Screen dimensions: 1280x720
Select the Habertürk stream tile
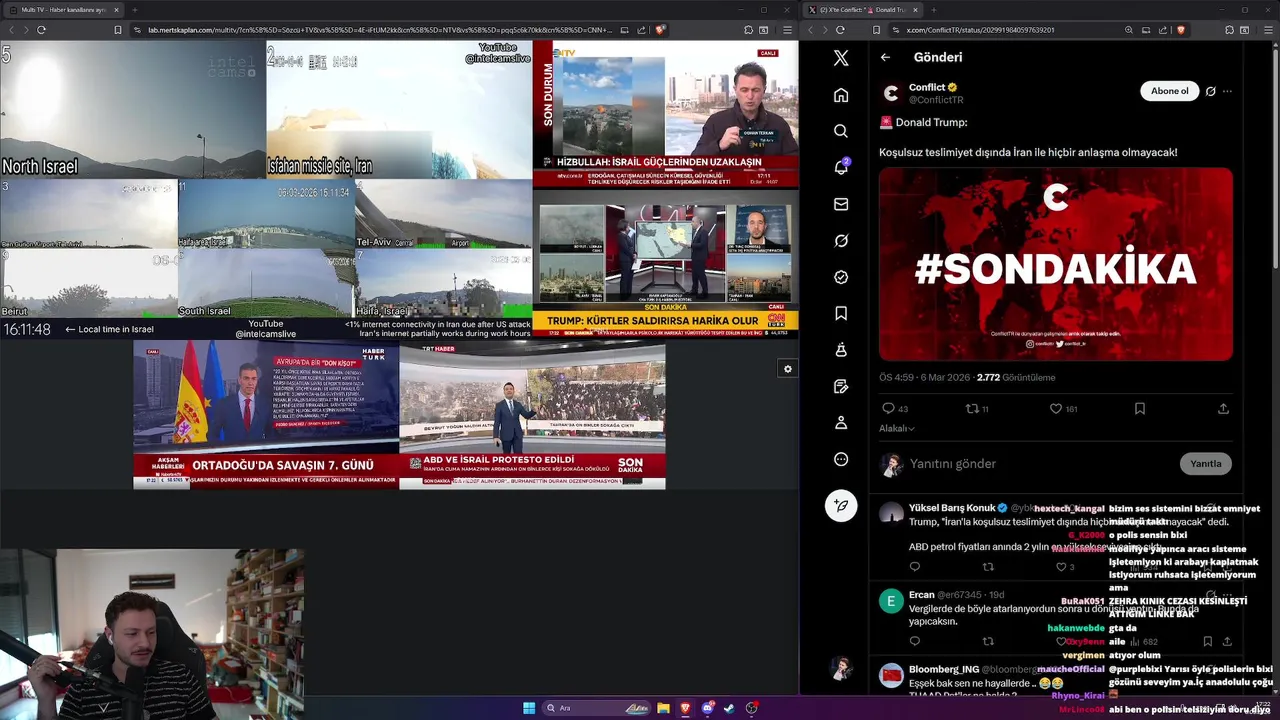pos(266,415)
